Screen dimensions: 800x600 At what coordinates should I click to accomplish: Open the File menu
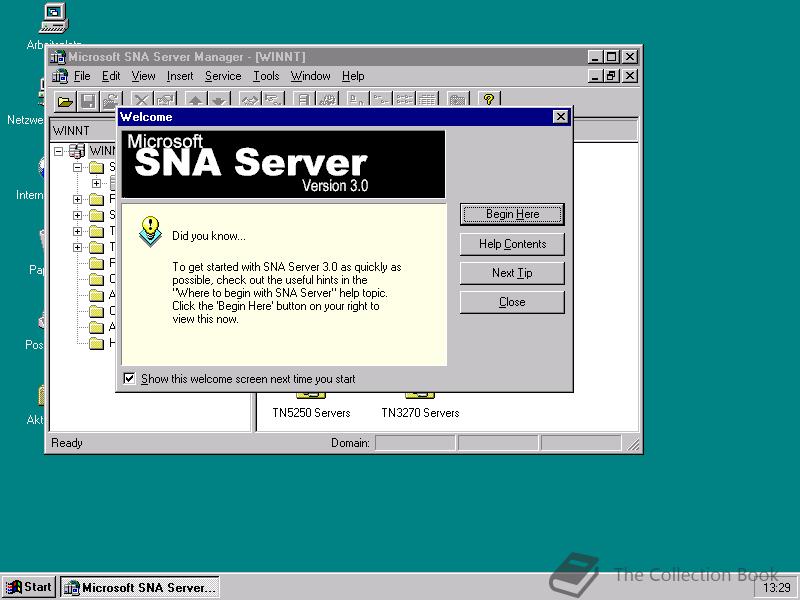tap(82, 76)
